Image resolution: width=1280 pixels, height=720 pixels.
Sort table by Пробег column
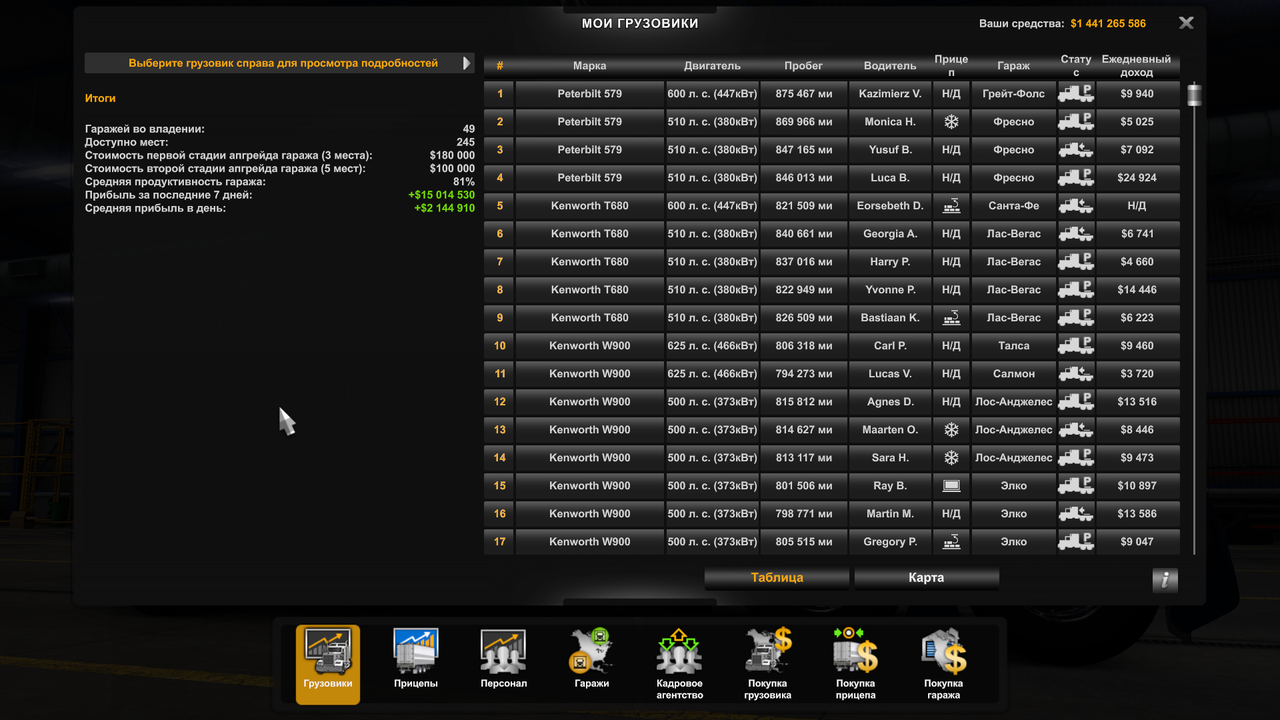(x=804, y=66)
